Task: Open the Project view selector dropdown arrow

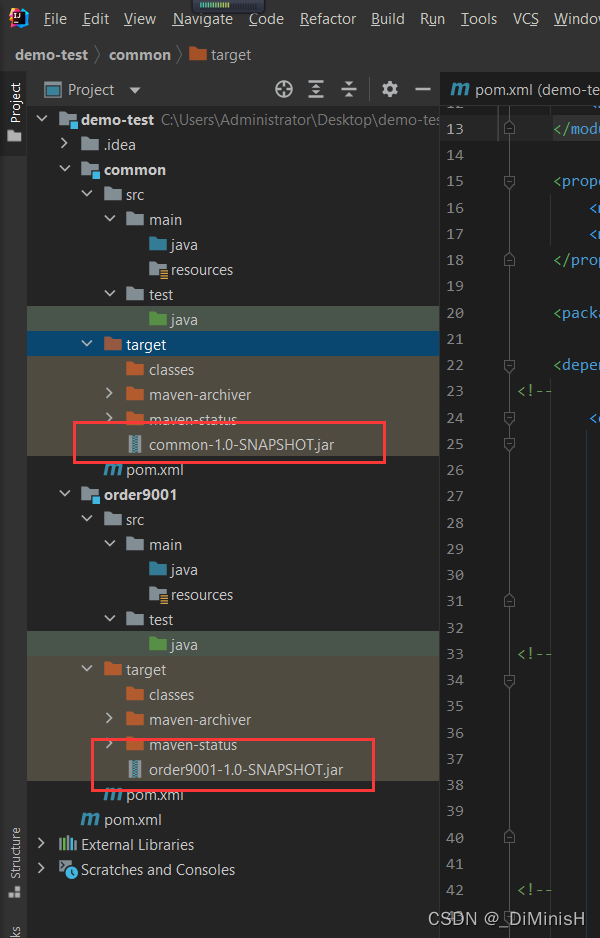Action: click(x=135, y=90)
